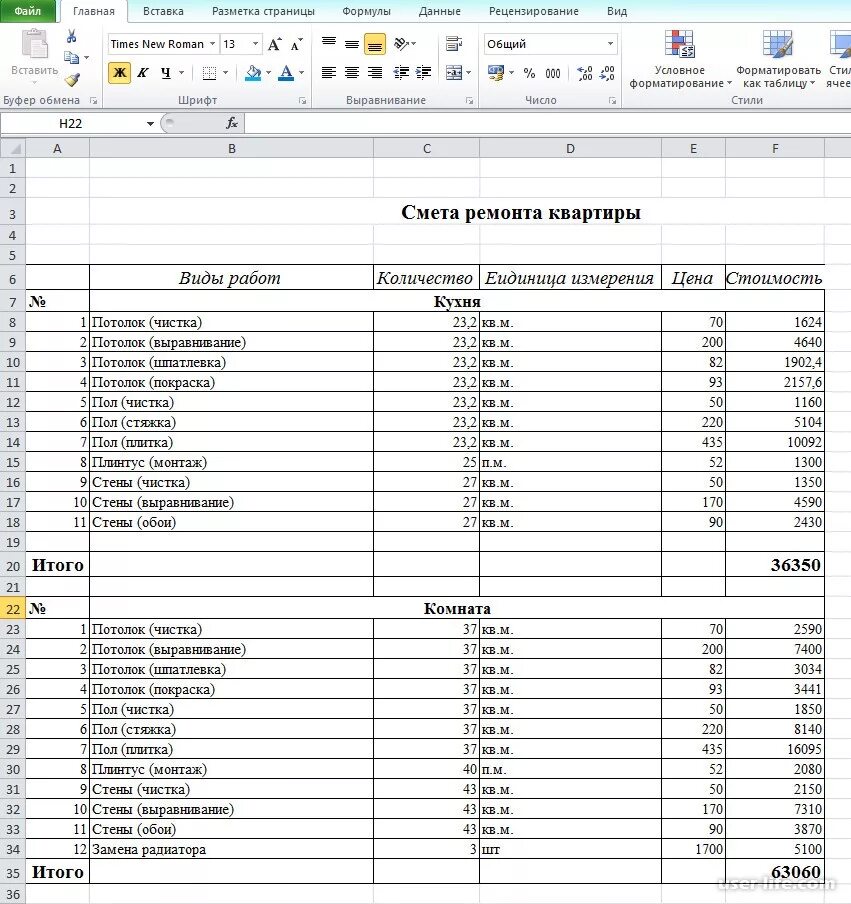The image size is (851, 904).
Task: Click the Cut scissors icon
Action: pos(71,37)
